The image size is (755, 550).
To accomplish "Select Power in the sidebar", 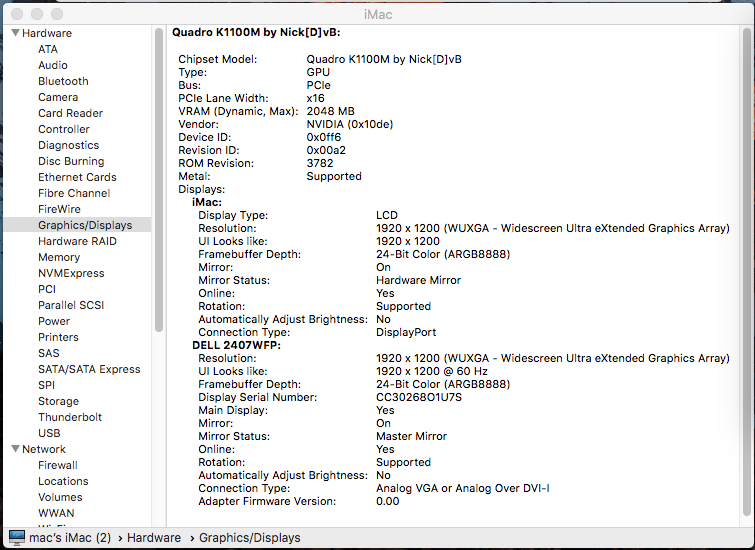I will [x=54, y=321].
